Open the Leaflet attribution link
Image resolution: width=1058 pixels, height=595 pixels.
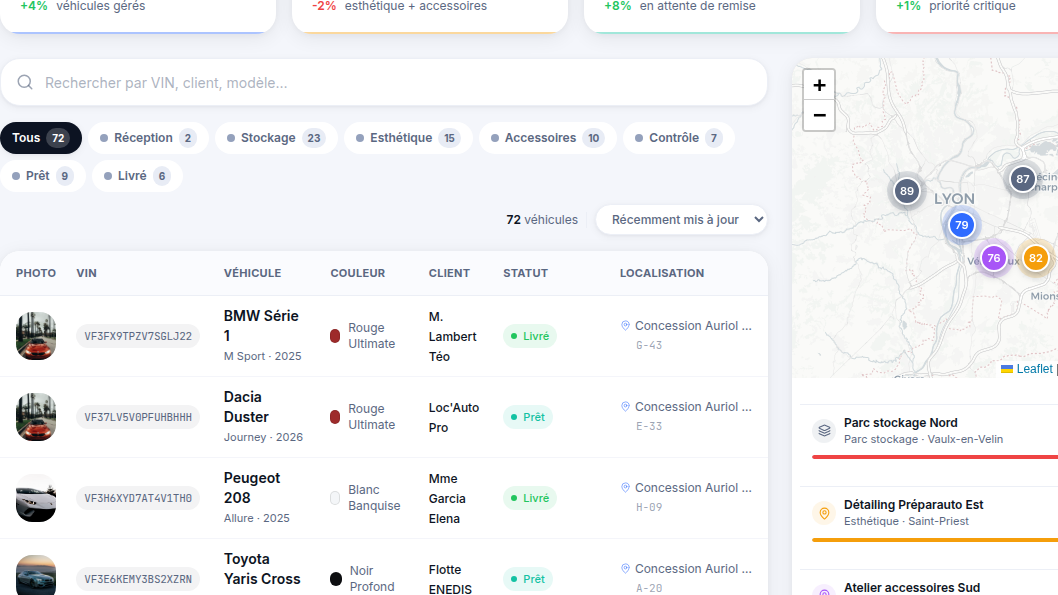1034,369
